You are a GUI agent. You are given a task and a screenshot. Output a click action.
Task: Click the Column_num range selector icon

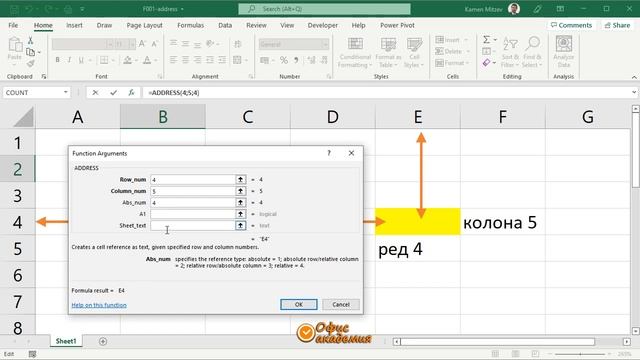tap(240, 191)
